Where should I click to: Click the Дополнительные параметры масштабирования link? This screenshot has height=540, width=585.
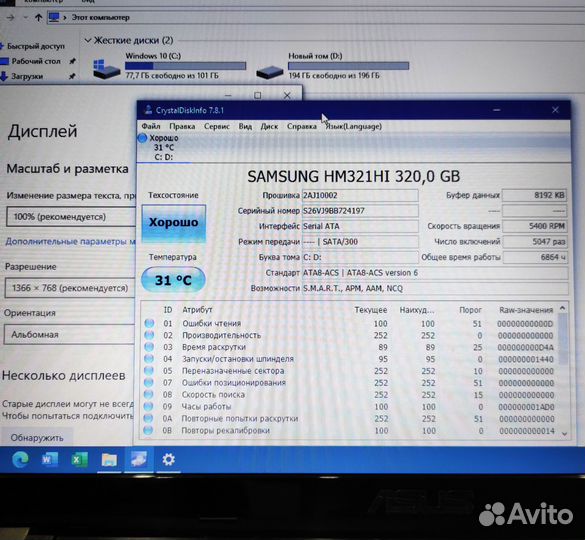(x=71, y=241)
